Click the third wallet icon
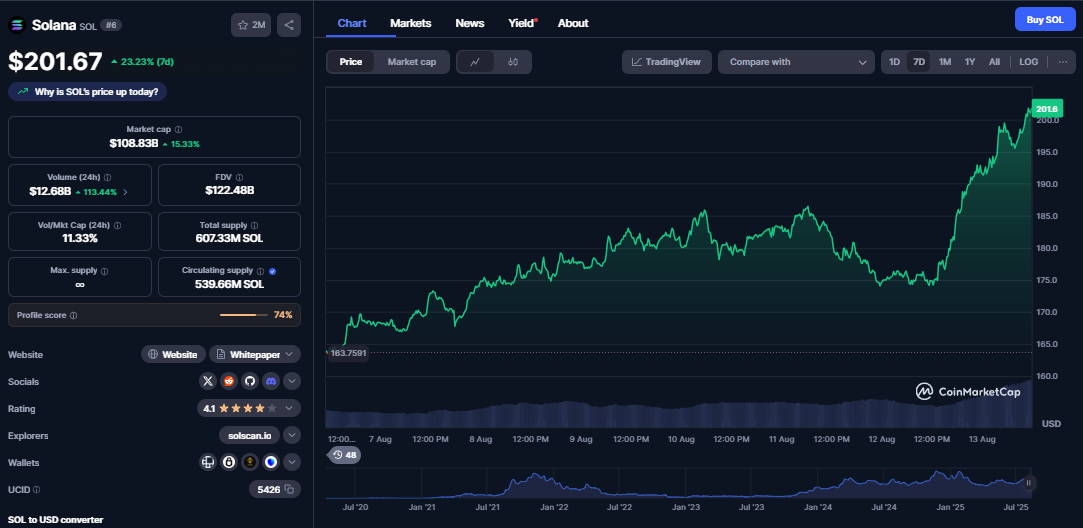Viewport: 1083px width, 528px height. click(x=249, y=462)
